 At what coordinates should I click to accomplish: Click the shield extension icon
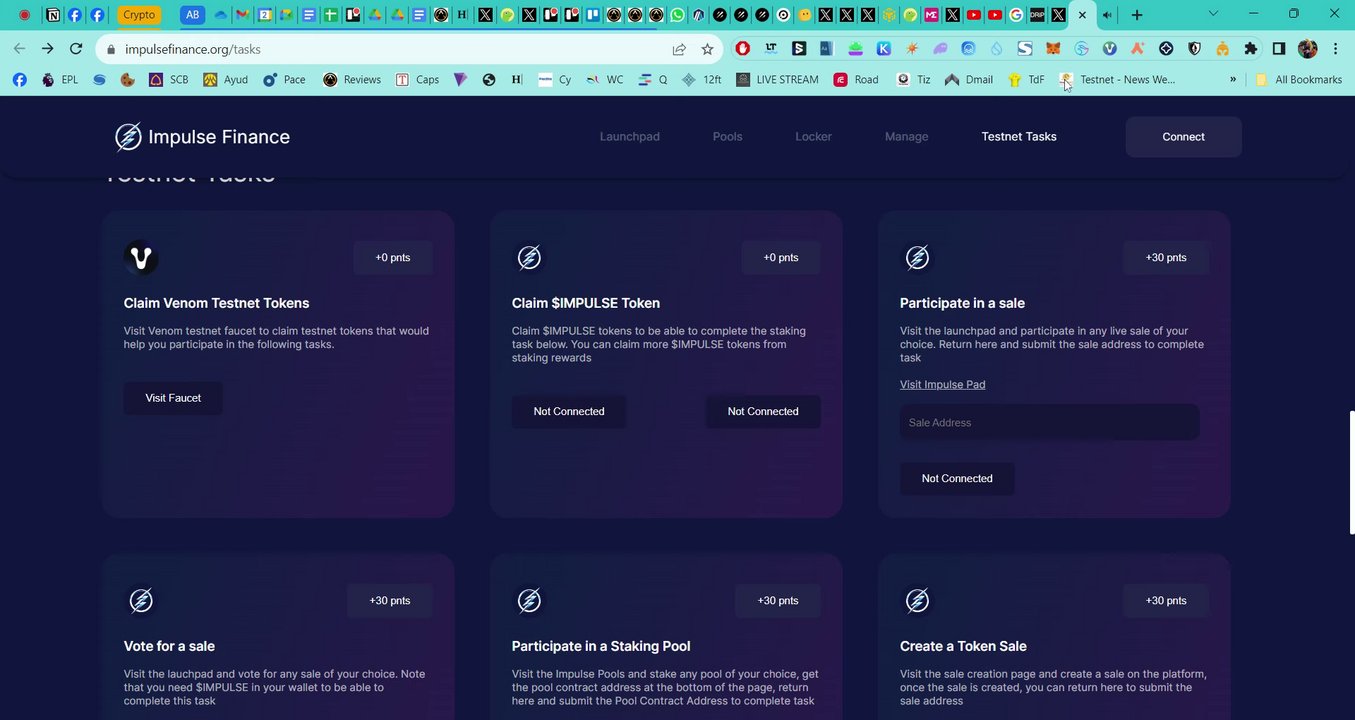pyautogui.click(x=1194, y=49)
